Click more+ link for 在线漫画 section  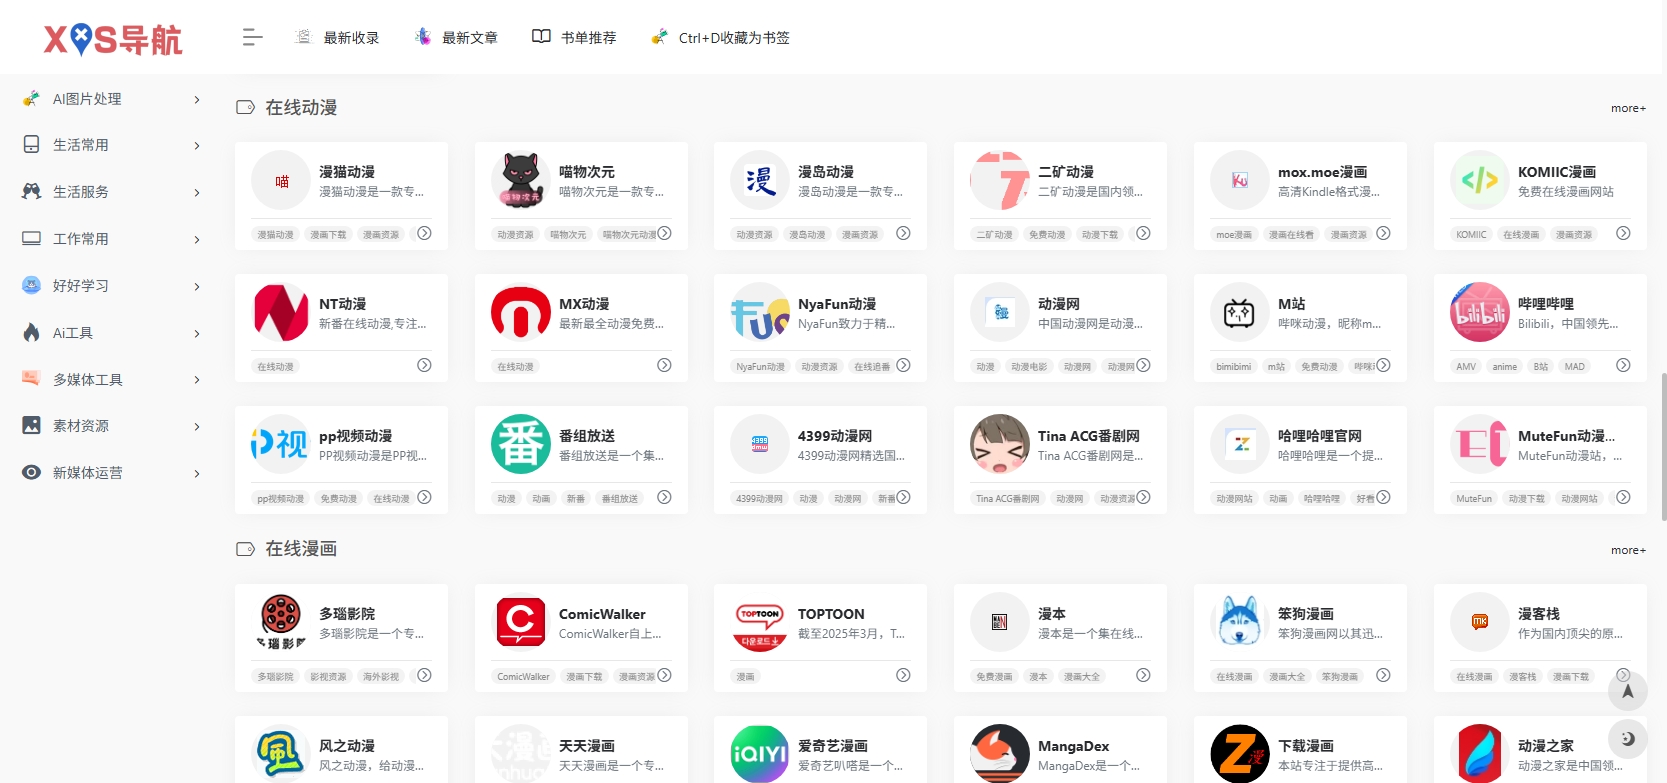coord(1628,550)
